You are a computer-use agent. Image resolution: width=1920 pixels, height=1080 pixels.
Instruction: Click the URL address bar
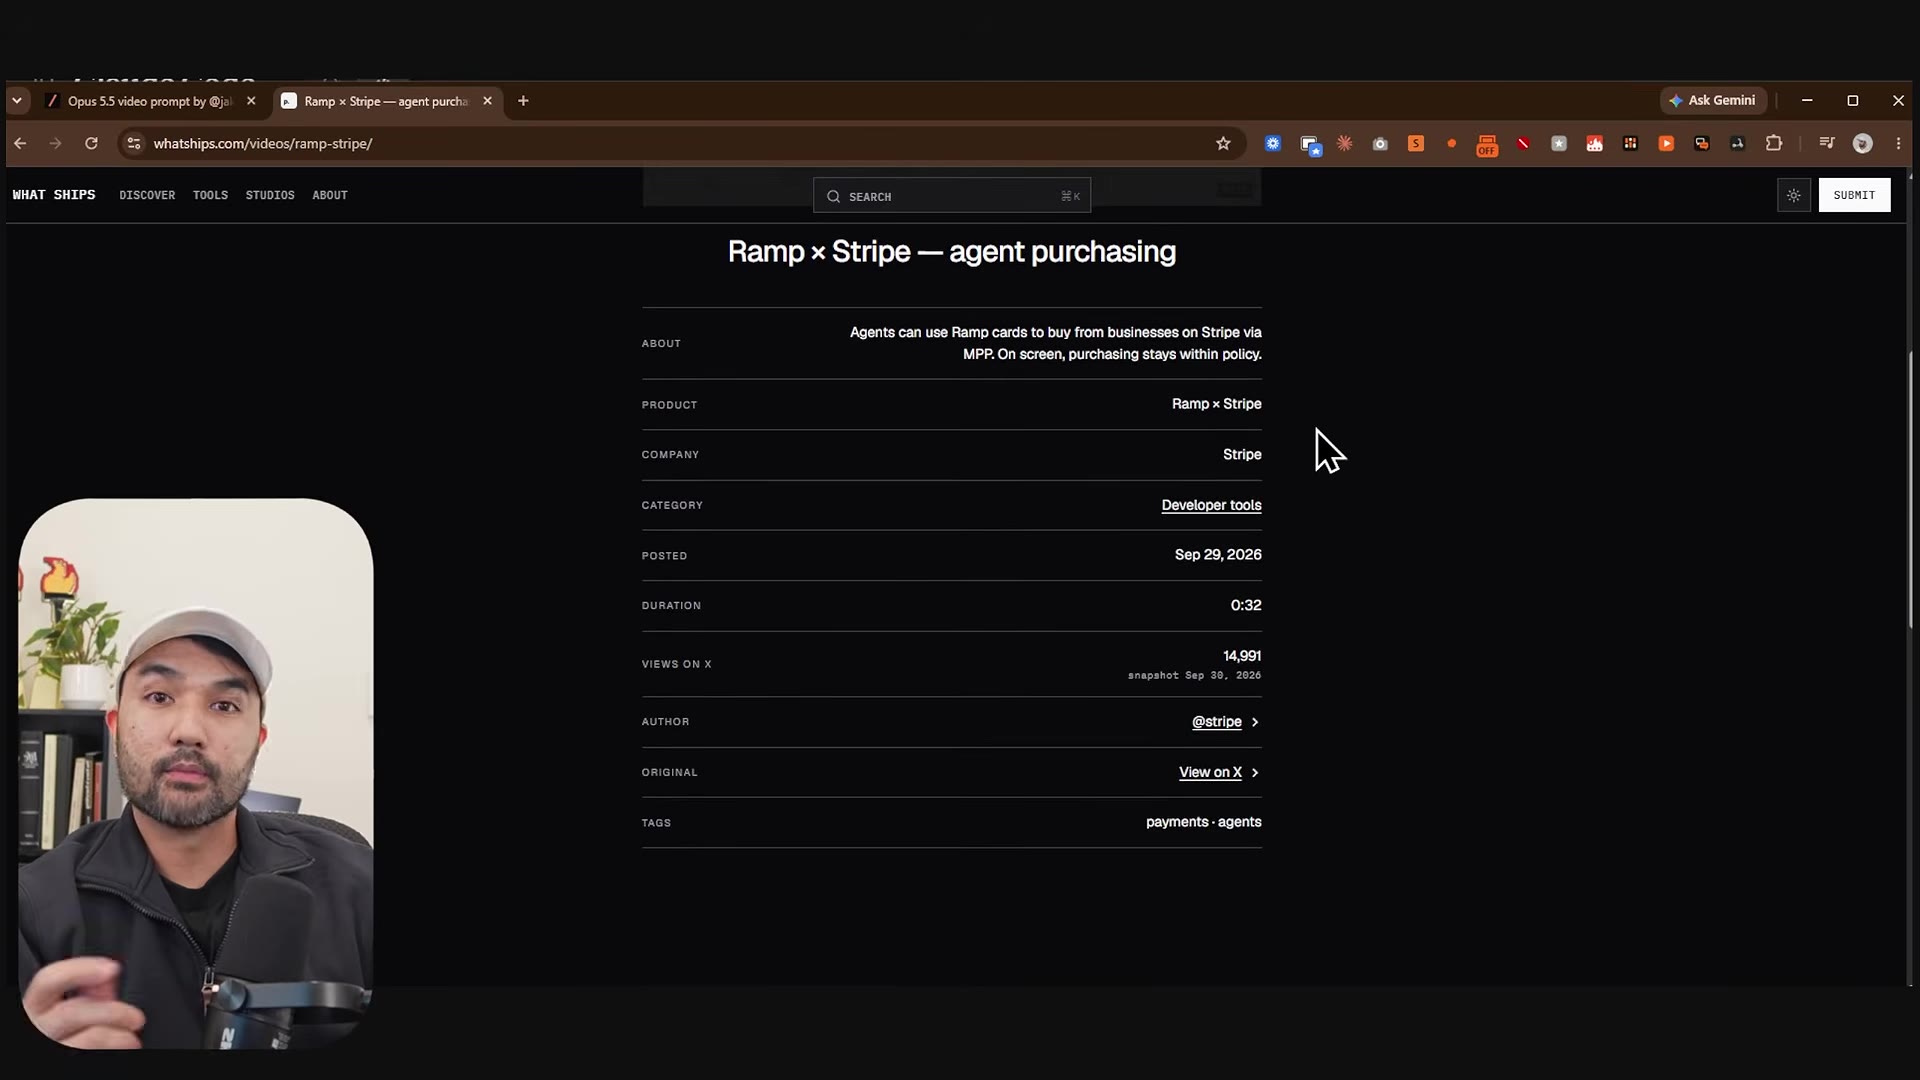(x=680, y=143)
